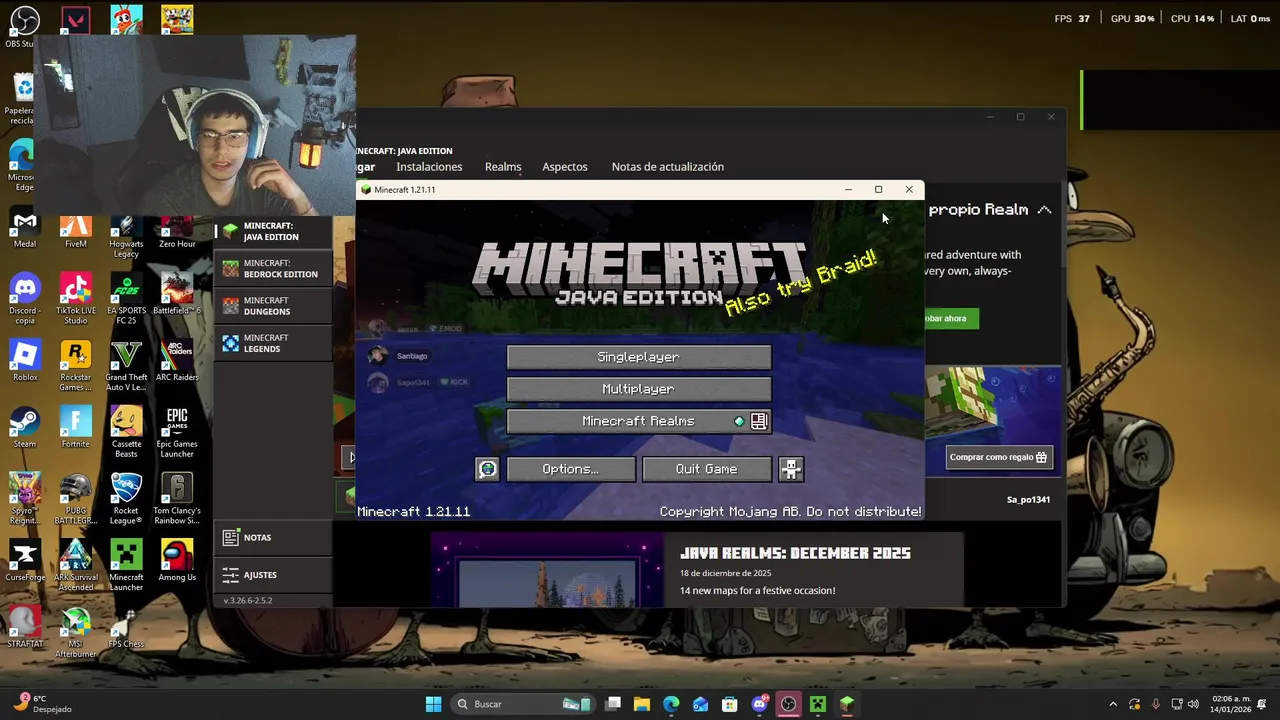Open Java Realms: December 2025 news article

point(795,553)
